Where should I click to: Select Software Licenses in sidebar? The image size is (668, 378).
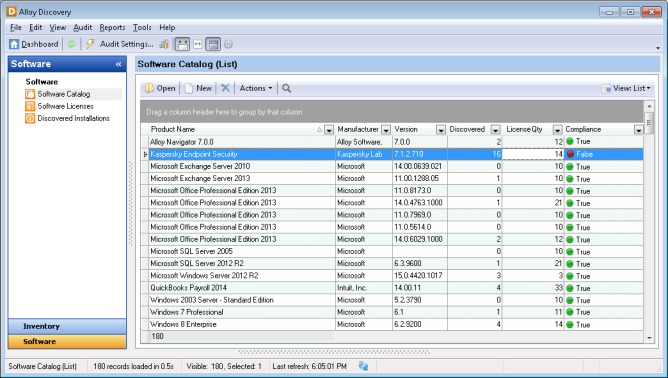tap(66, 106)
